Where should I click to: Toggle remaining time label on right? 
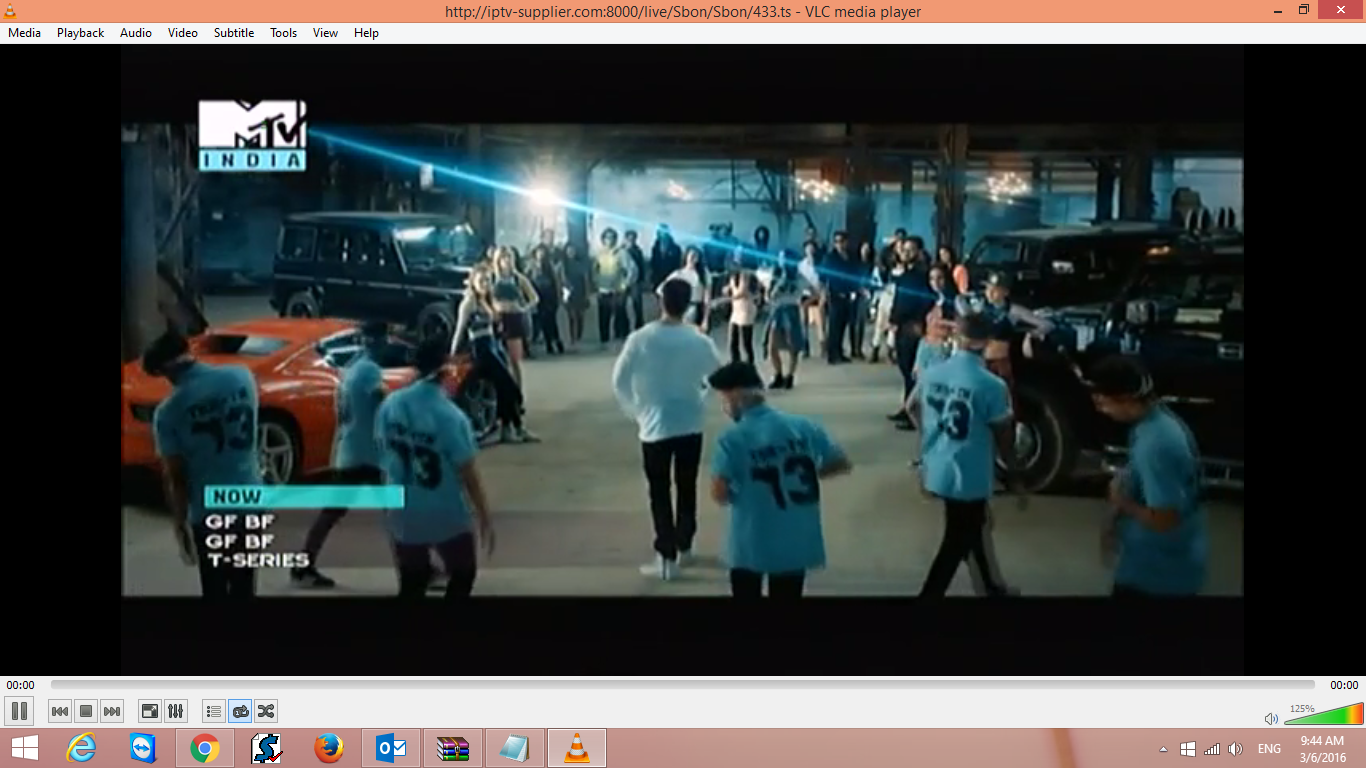click(1344, 685)
